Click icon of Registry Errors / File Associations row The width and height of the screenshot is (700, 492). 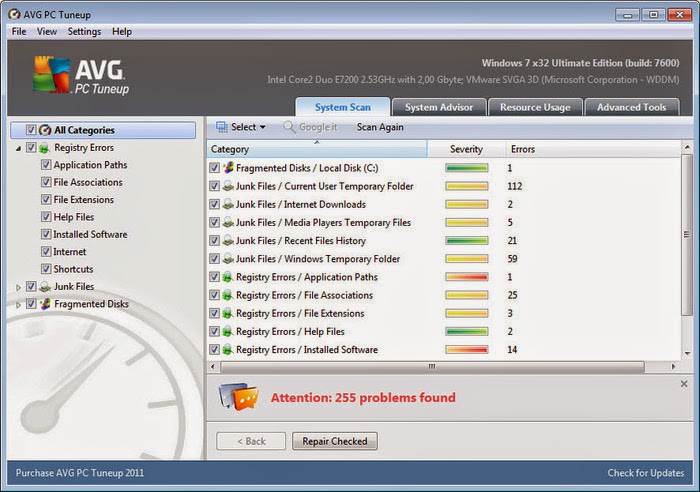[x=228, y=295]
